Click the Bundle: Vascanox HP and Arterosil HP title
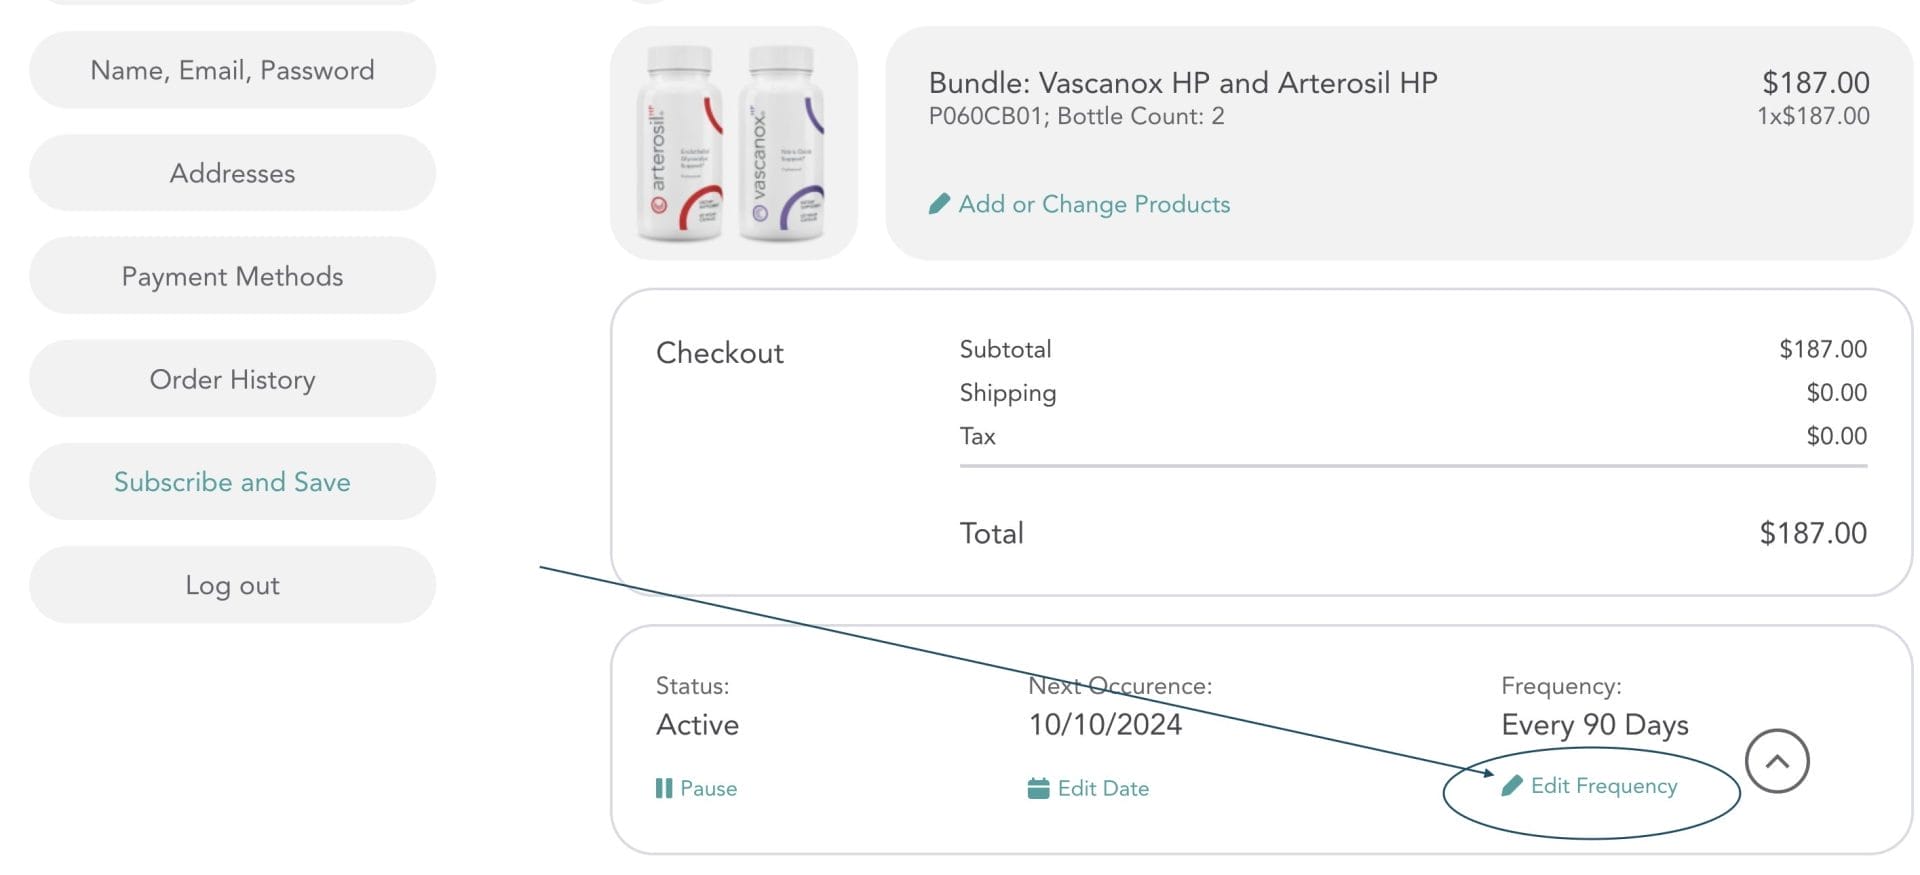Viewport: 1920px width, 875px height. tap(1183, 83)
